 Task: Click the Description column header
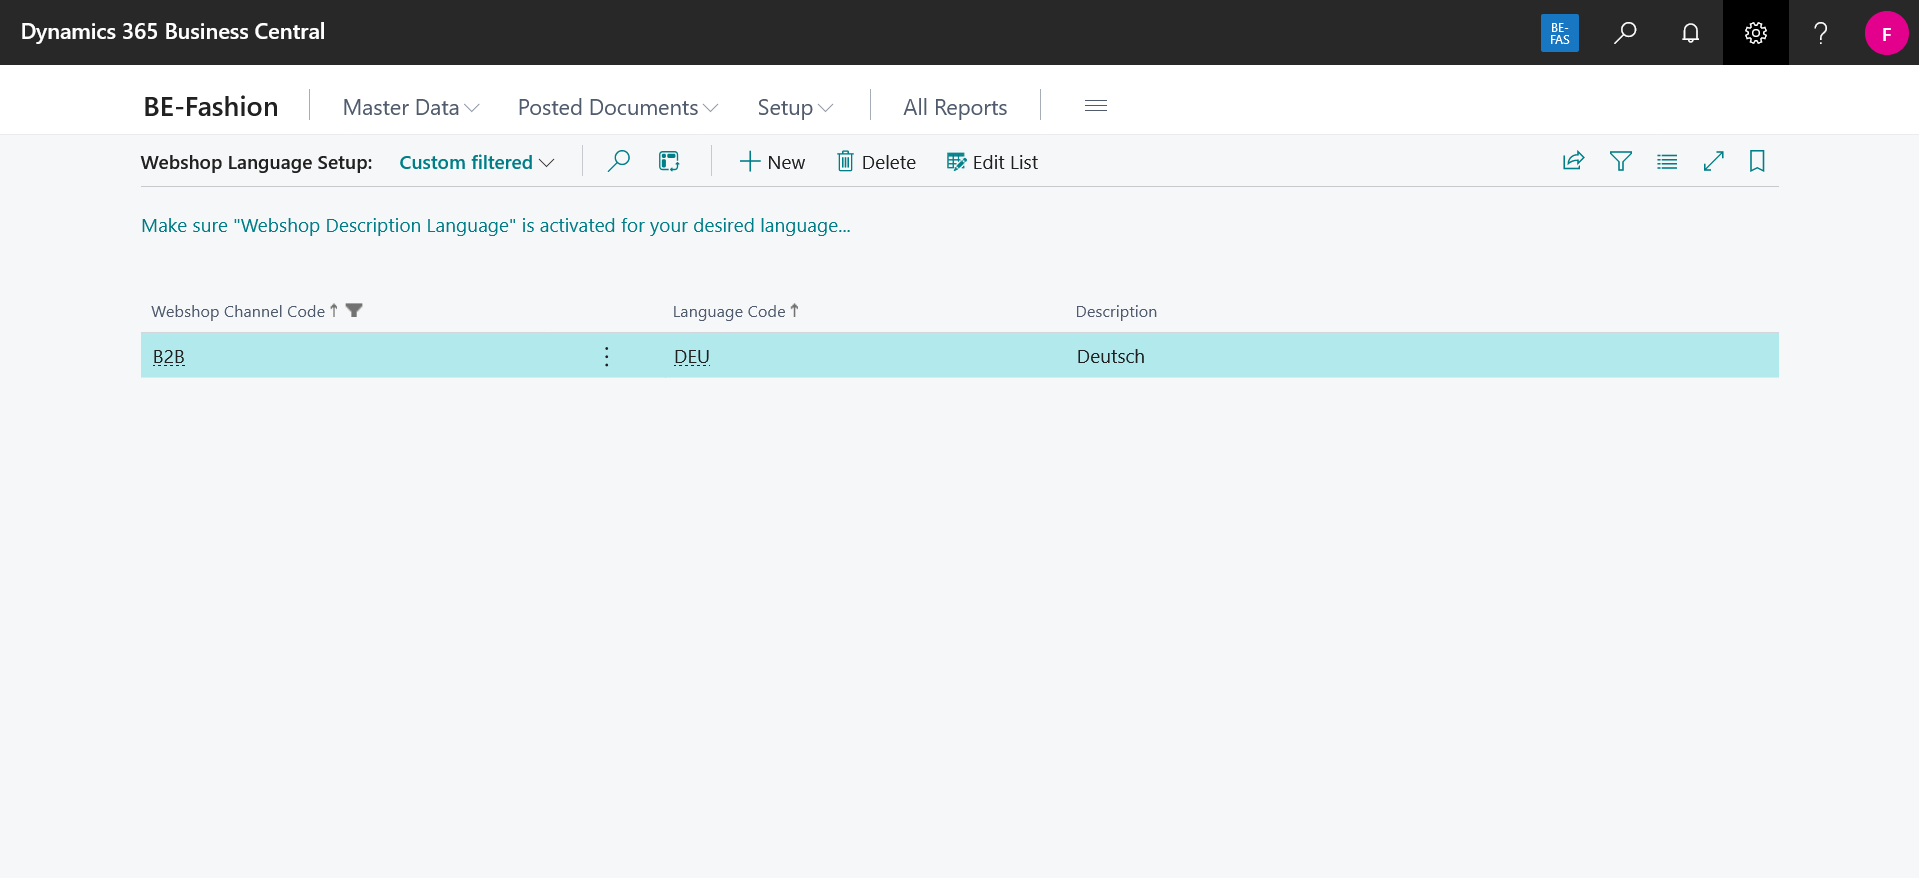(1116, 311)
